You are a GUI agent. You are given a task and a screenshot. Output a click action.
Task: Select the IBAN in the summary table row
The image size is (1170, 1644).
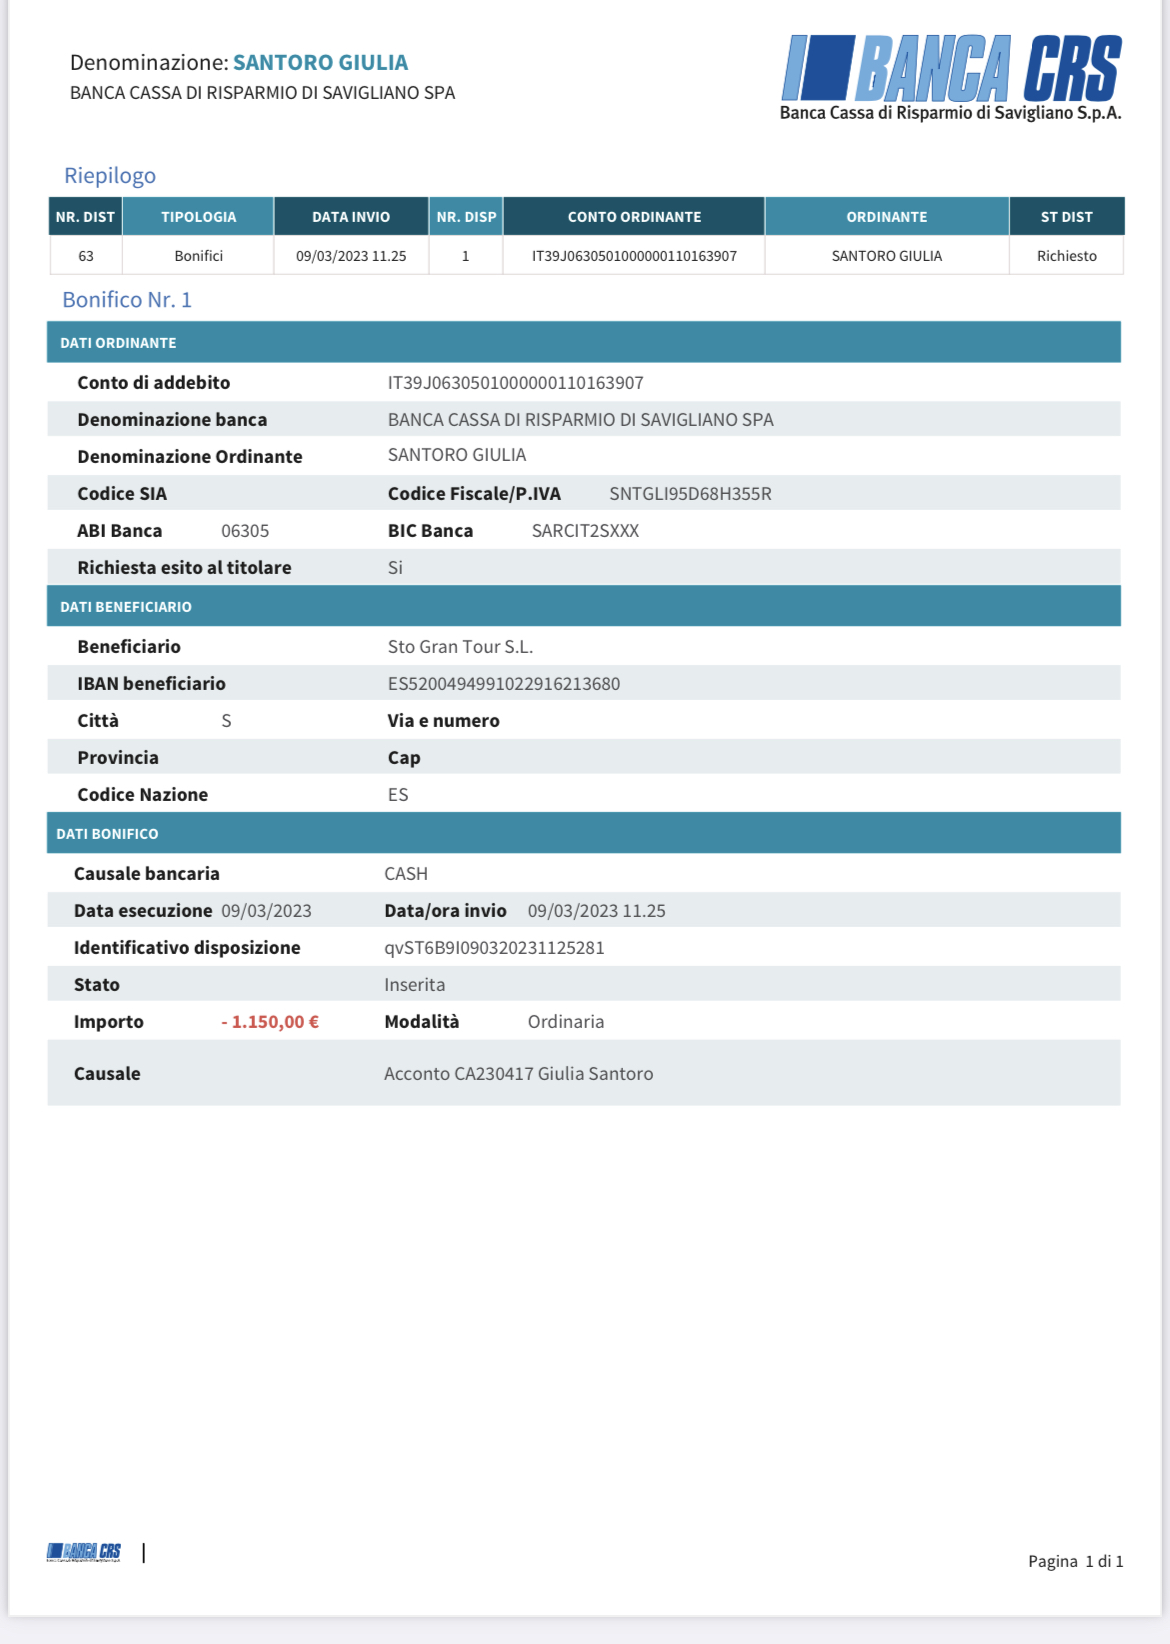click(634, 256)
